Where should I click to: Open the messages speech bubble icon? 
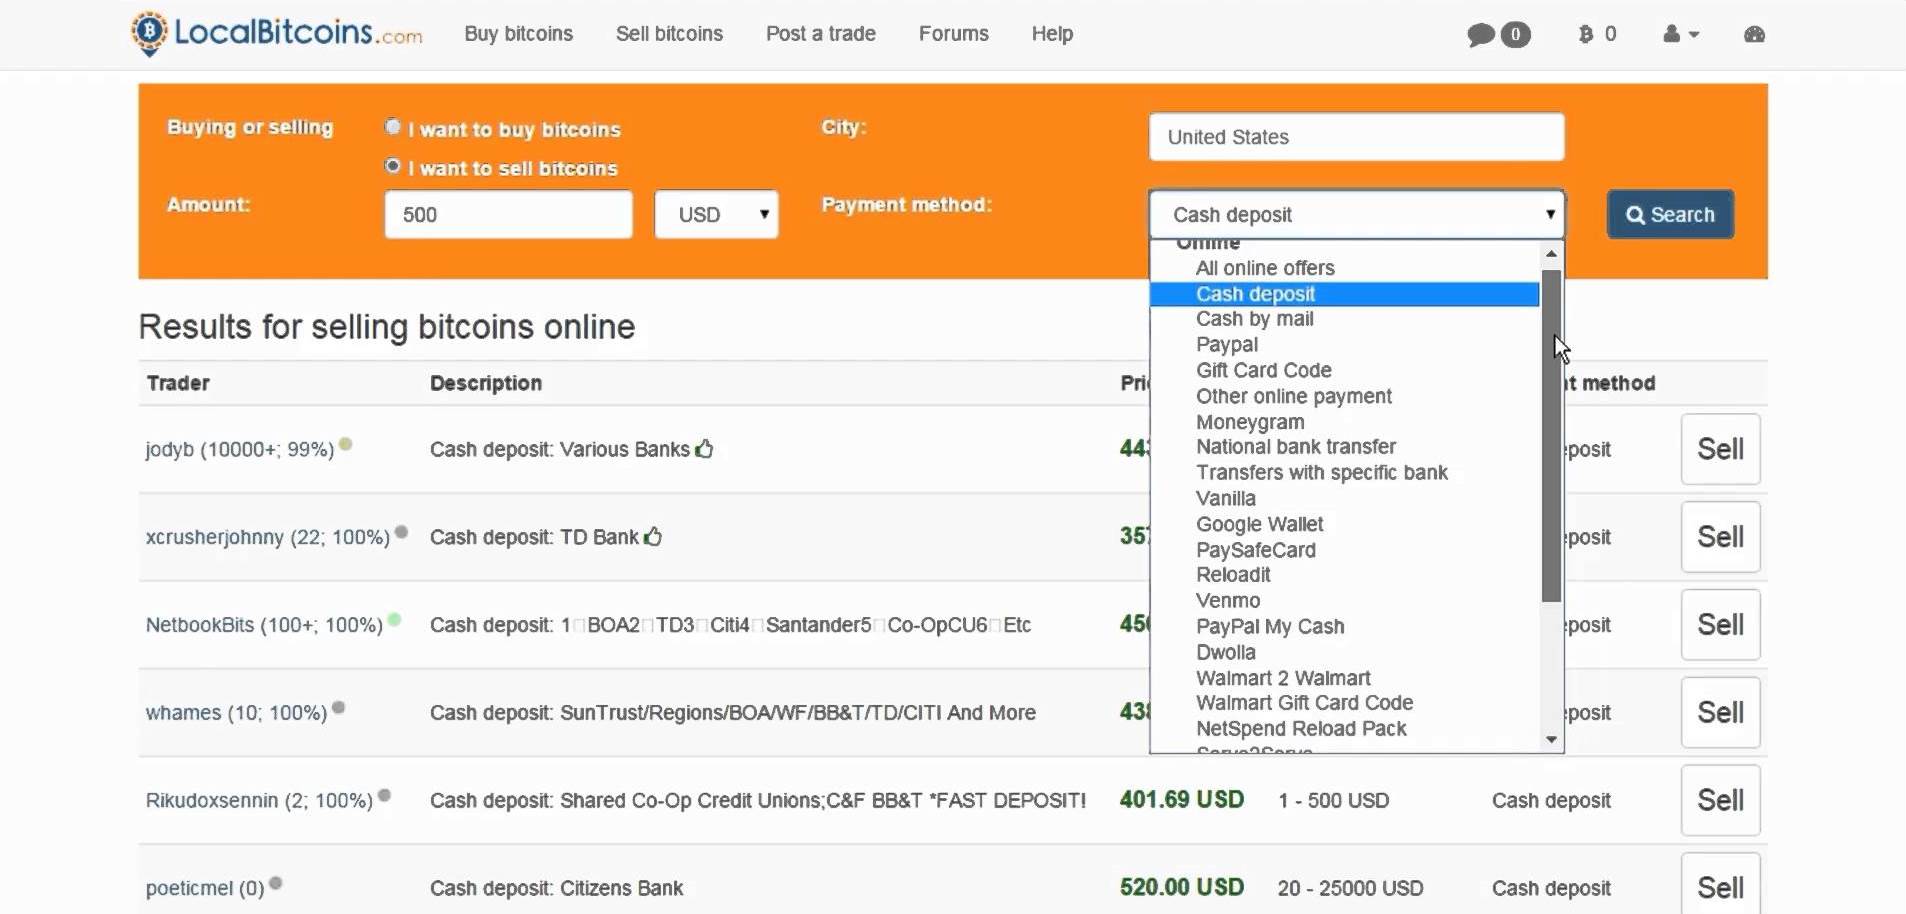pyautogui.click(x=1481, y=35)
